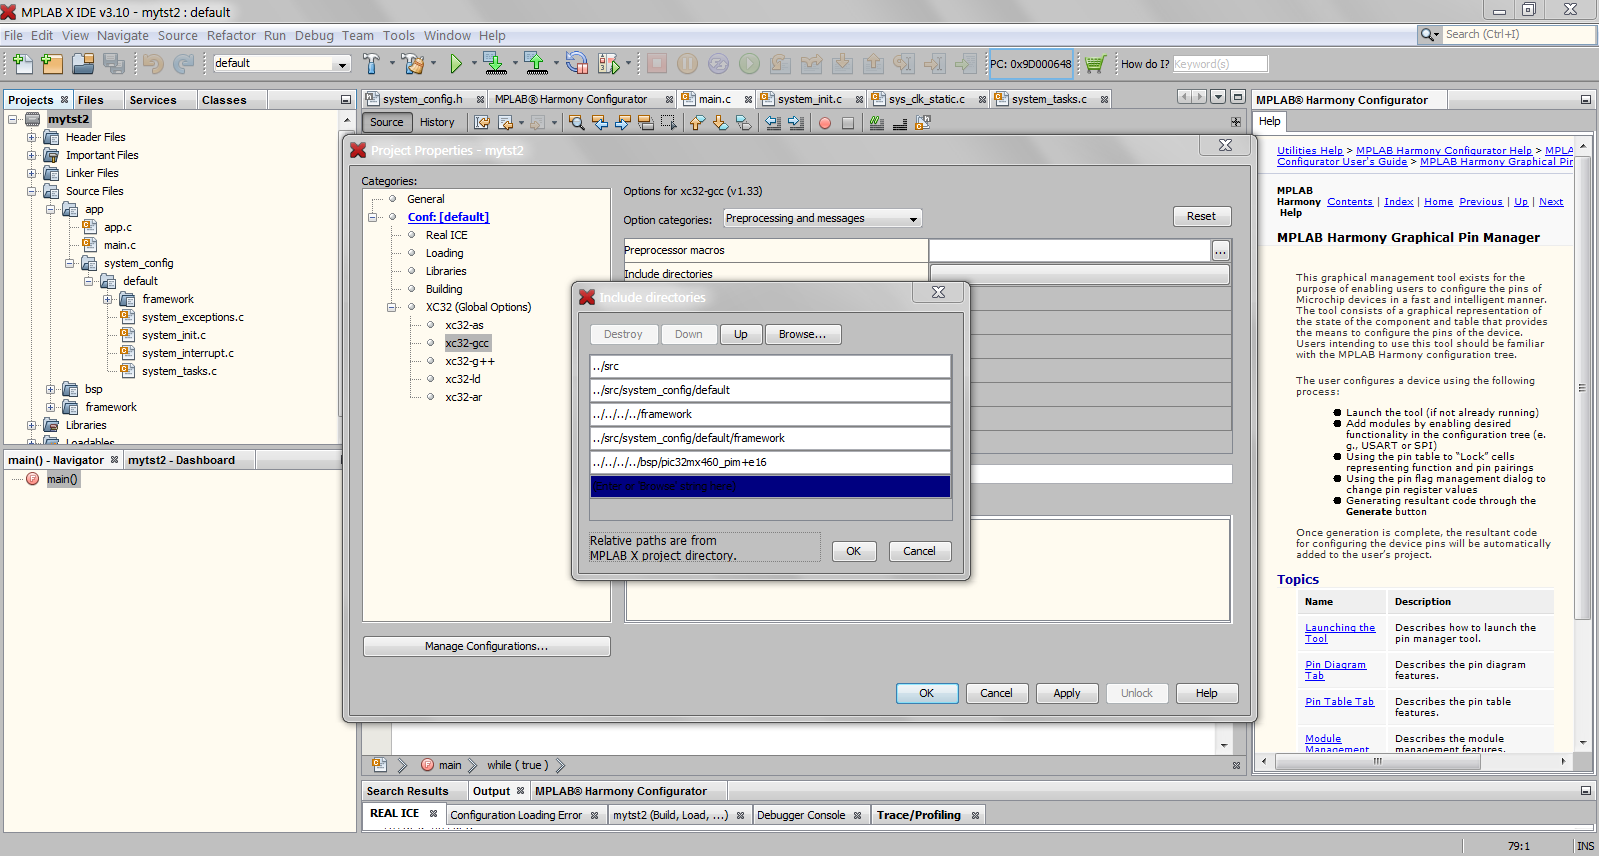Click Apply in Project Properties dialog
This screenshot has height=856, width=1599.
click(x=1067, y=693)
